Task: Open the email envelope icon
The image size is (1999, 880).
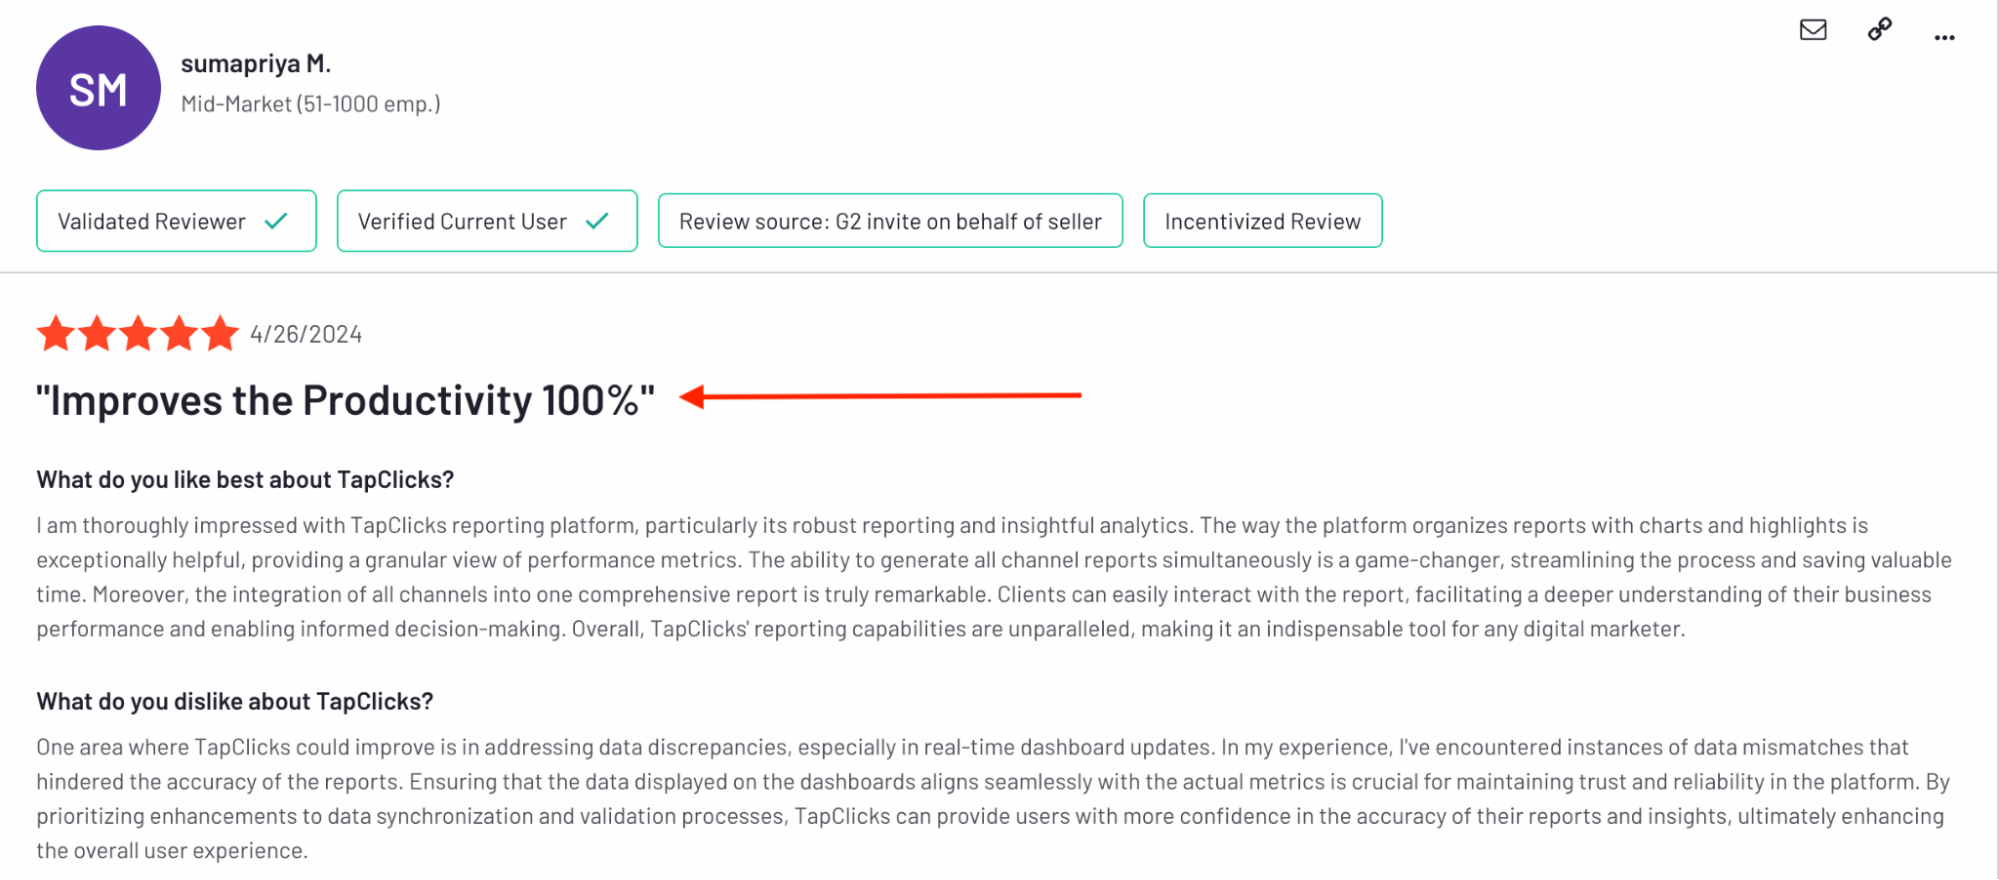Action: pyautogui.click(x=1813, y=31)
